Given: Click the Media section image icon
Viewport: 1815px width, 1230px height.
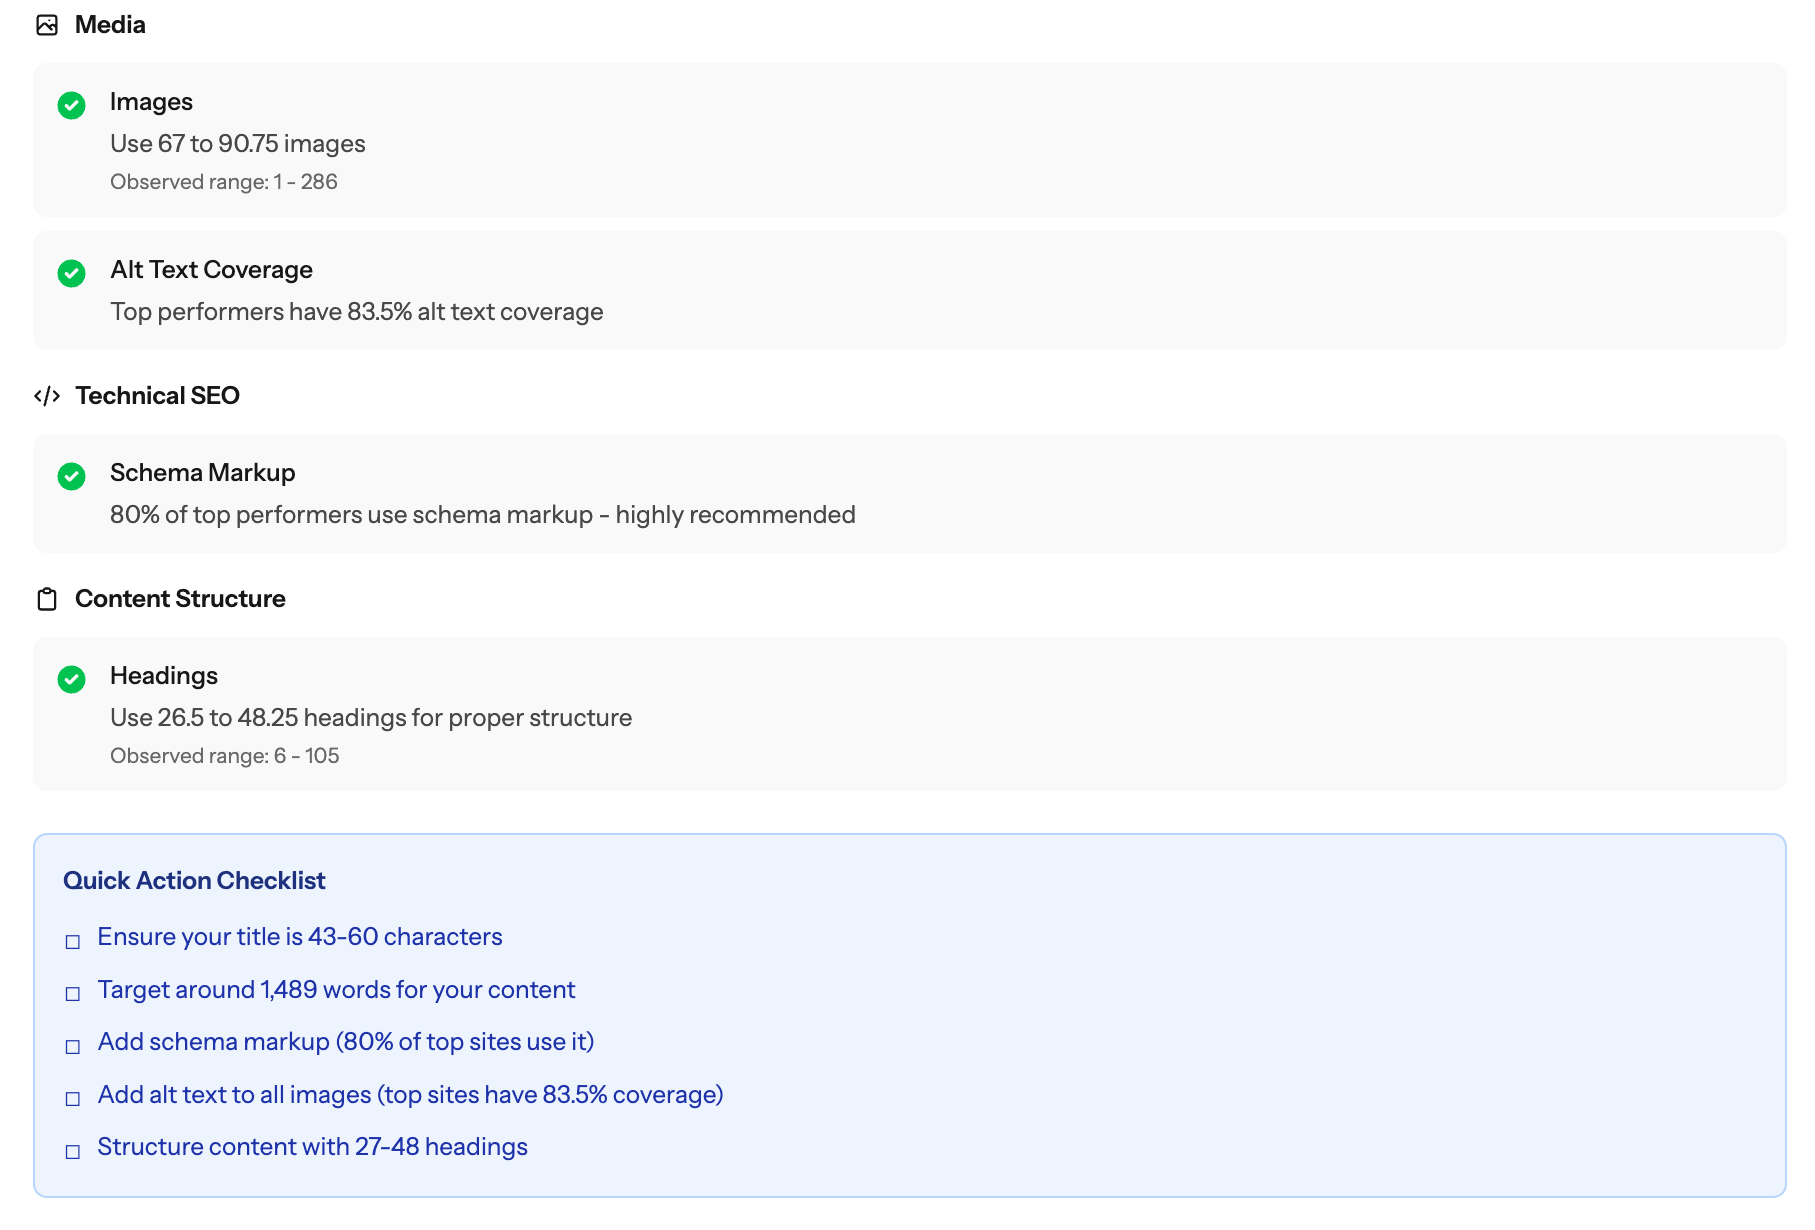Looking at the screenshot, I should coord(47,25).
